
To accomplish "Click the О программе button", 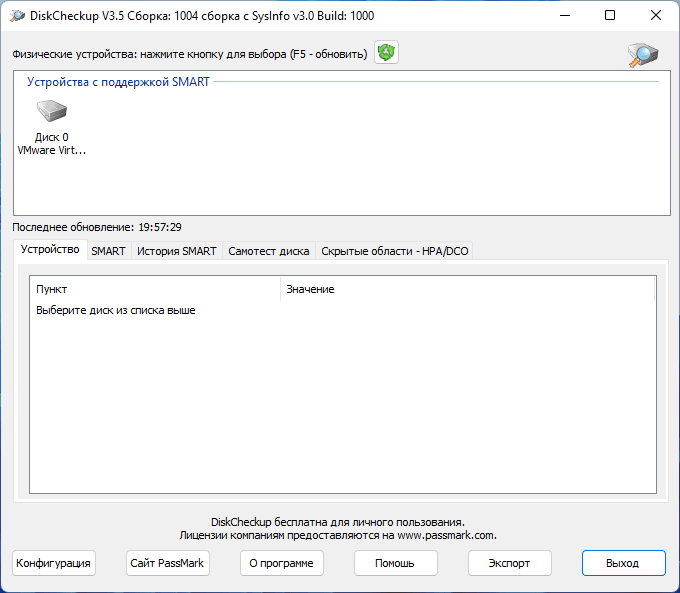I will (x=282, y=563).
